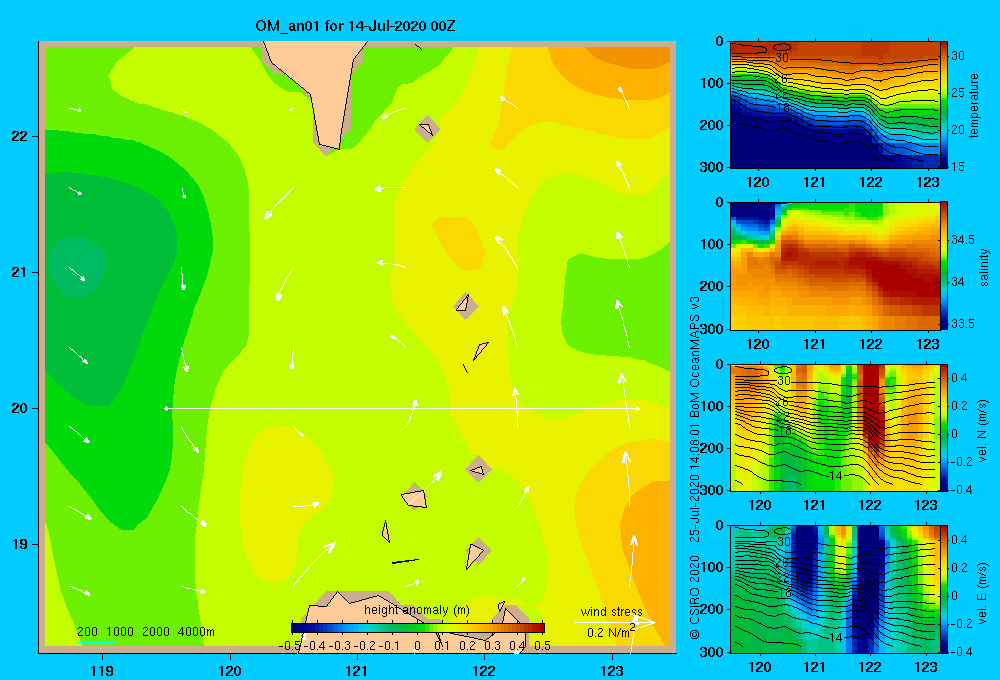Open the vel. N depth section panel
The width and height of the screenshot is (1000, 680).
pos(835,427)
